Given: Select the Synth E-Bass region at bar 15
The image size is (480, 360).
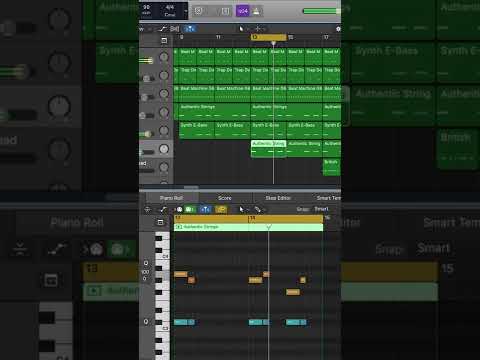Looking at the screenshot, I should point(304,130).
